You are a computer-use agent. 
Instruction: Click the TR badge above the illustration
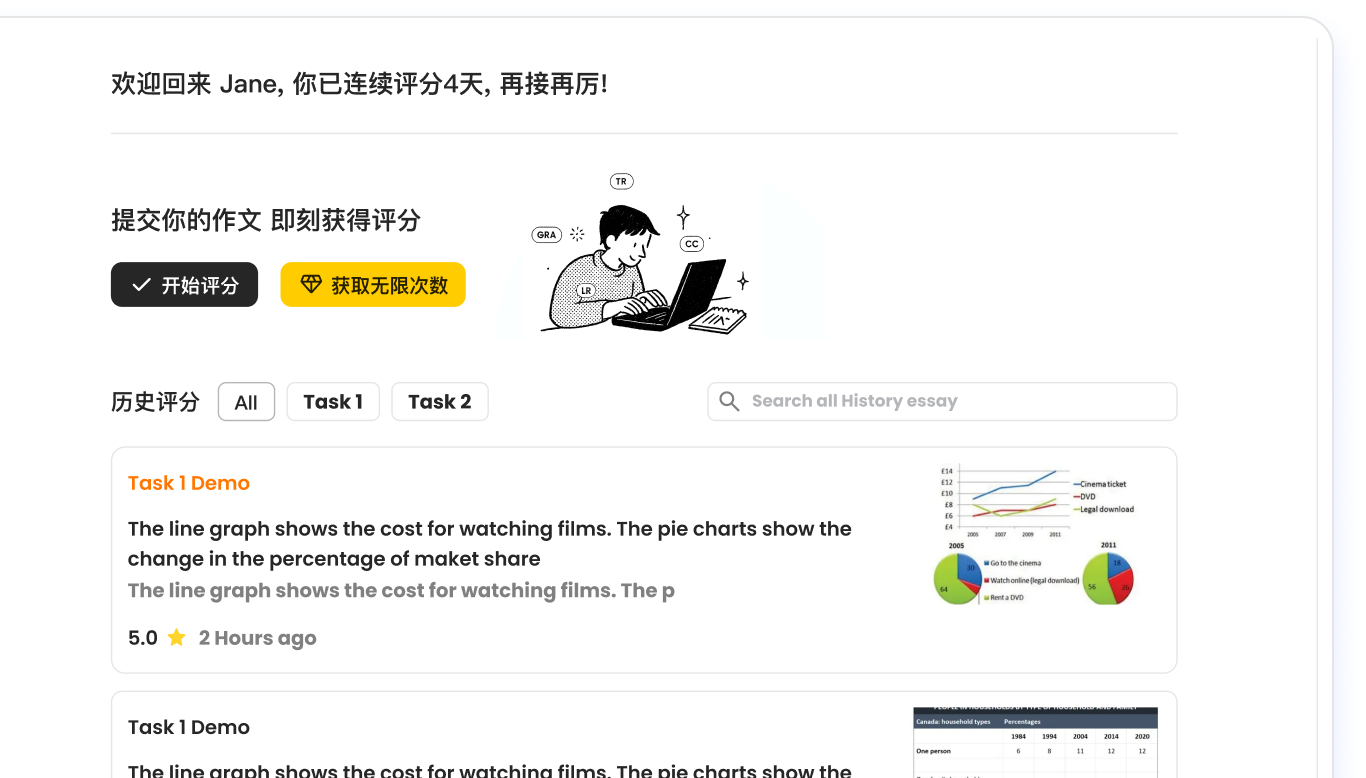(621, 182)
